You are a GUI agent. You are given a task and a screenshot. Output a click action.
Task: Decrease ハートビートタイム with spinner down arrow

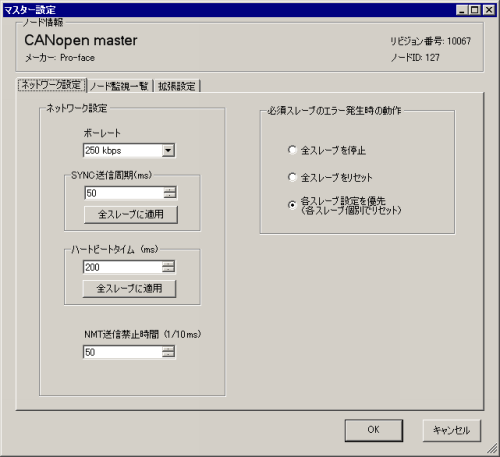click(x=169, y=270)
